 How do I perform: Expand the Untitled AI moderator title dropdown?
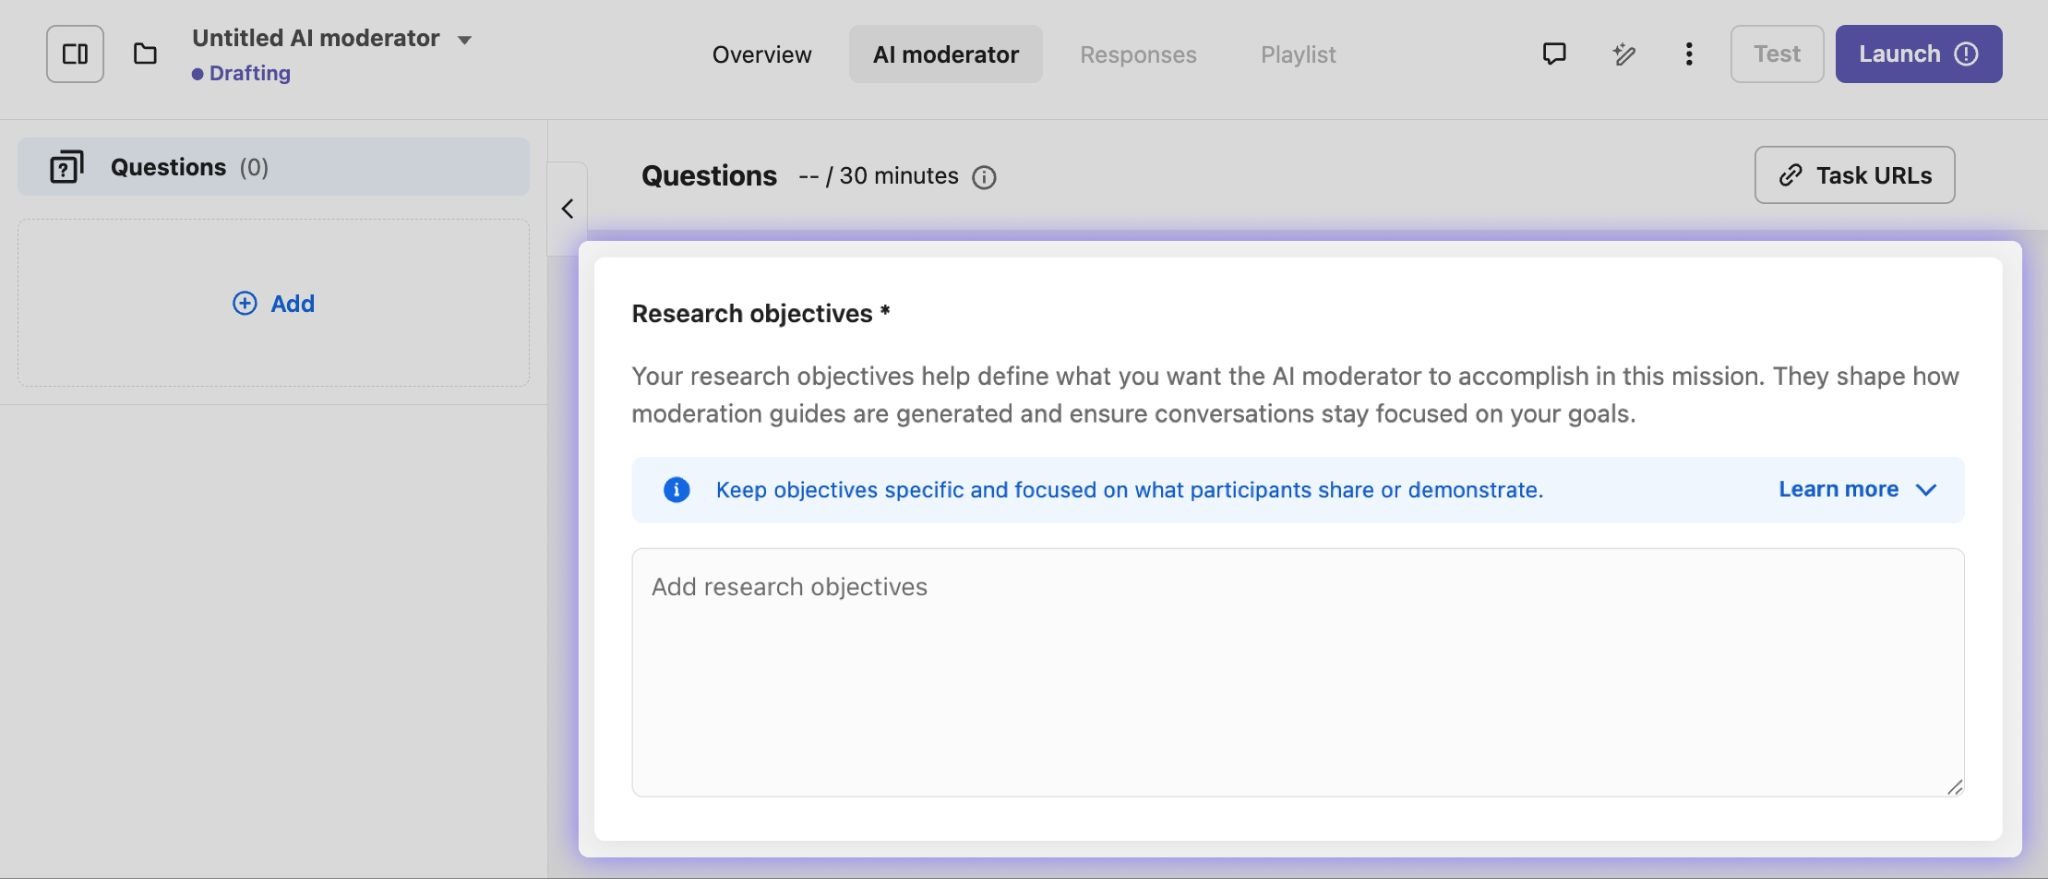pyautogui.click(x=464, y=40)
